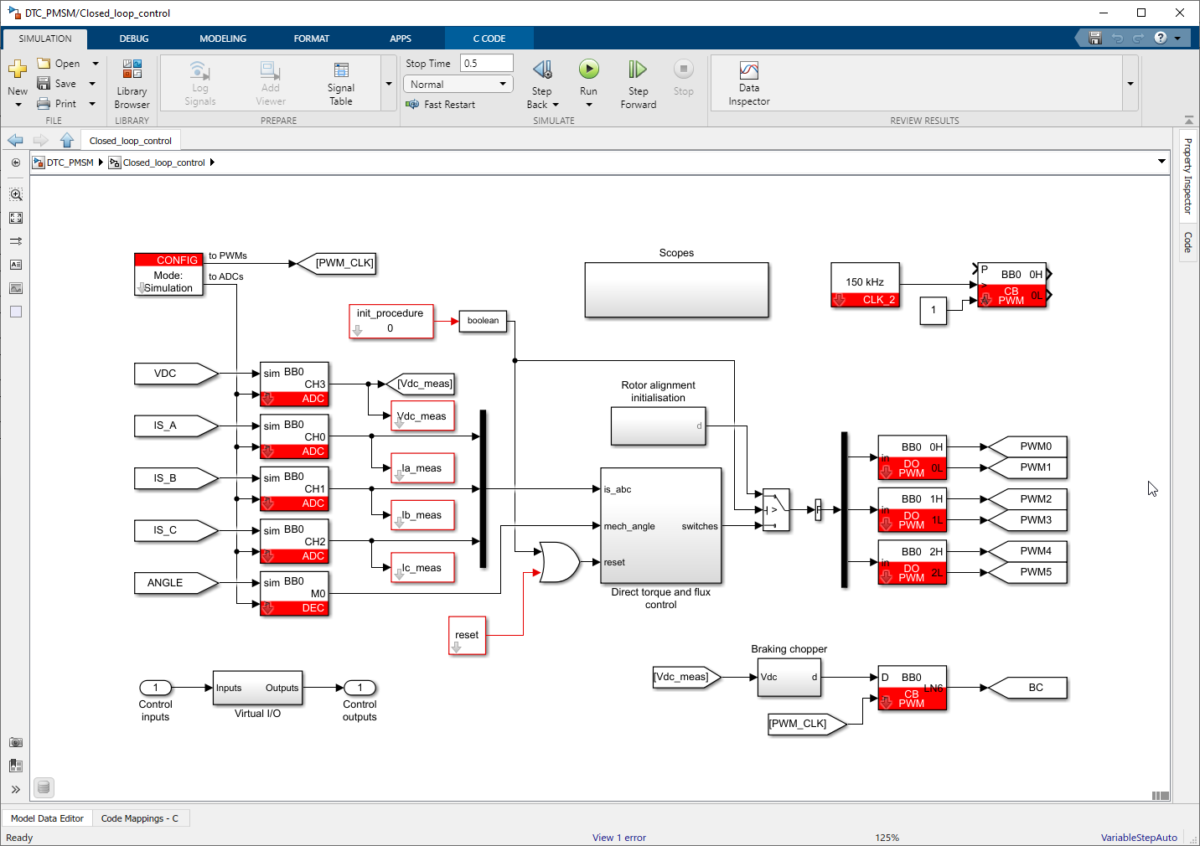Select the zoom tool in the left palette
The height and width of the screenshot is (846, 1200).
[16, 195]
